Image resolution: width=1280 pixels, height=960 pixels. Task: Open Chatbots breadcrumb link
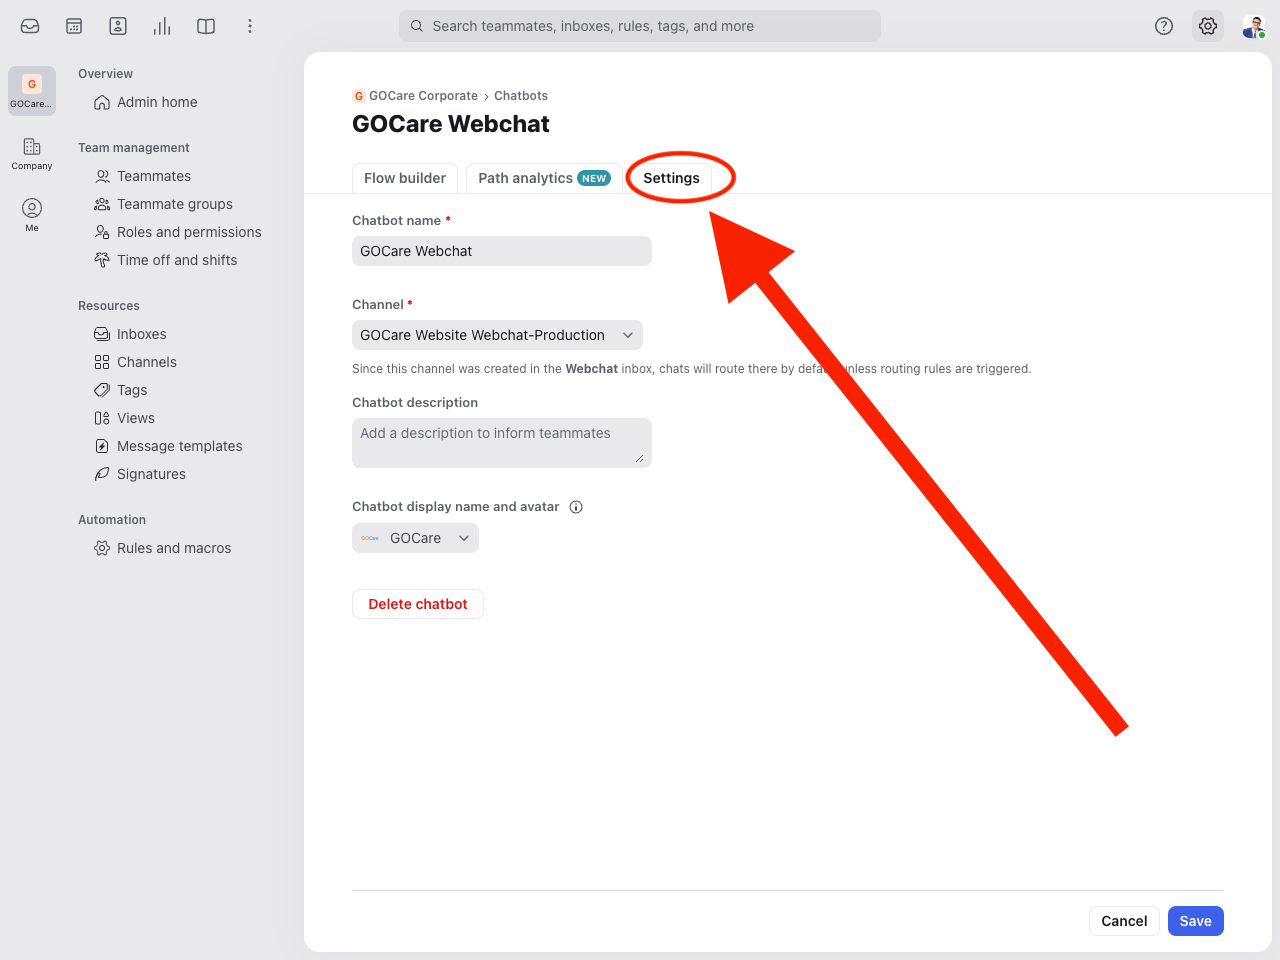click(x=521, y=96)
